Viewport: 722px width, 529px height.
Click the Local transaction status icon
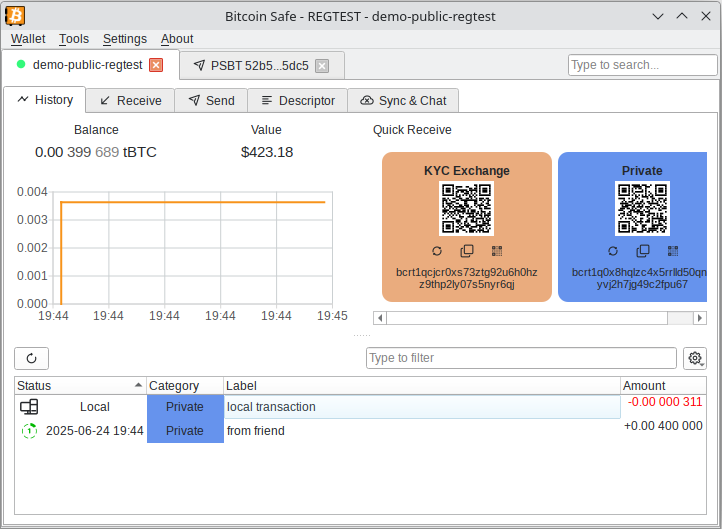click(x=29, y=407)
